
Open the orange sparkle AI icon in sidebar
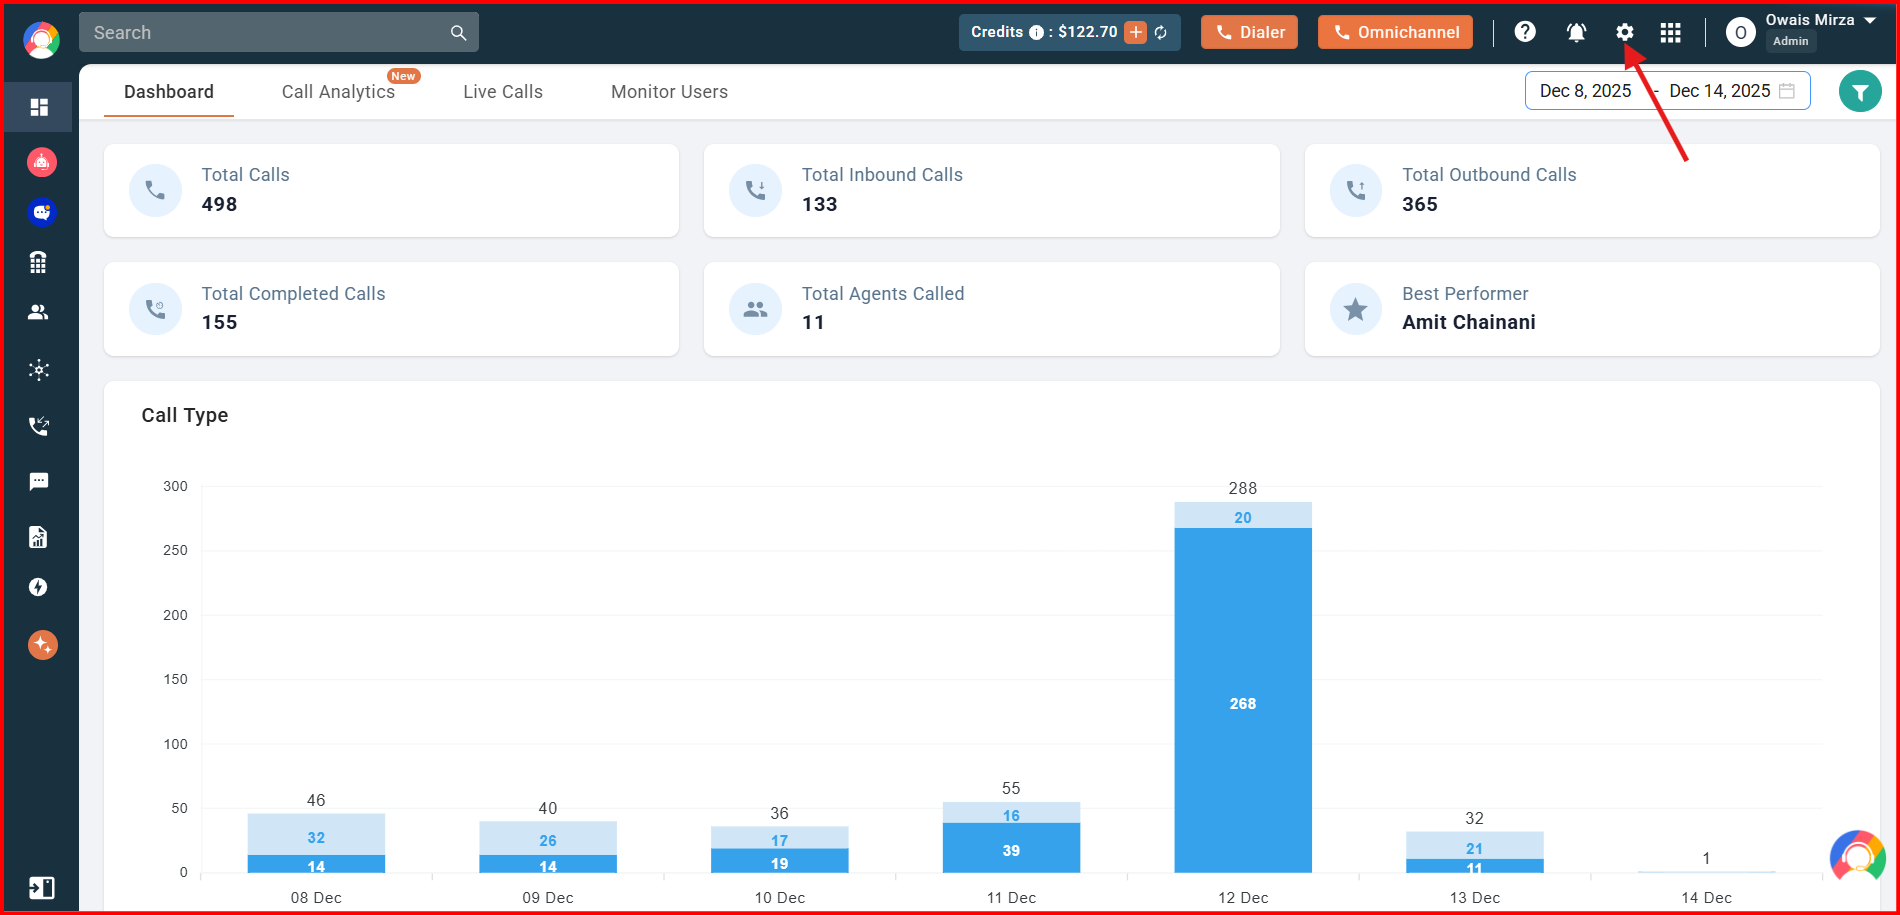[42, 645]
